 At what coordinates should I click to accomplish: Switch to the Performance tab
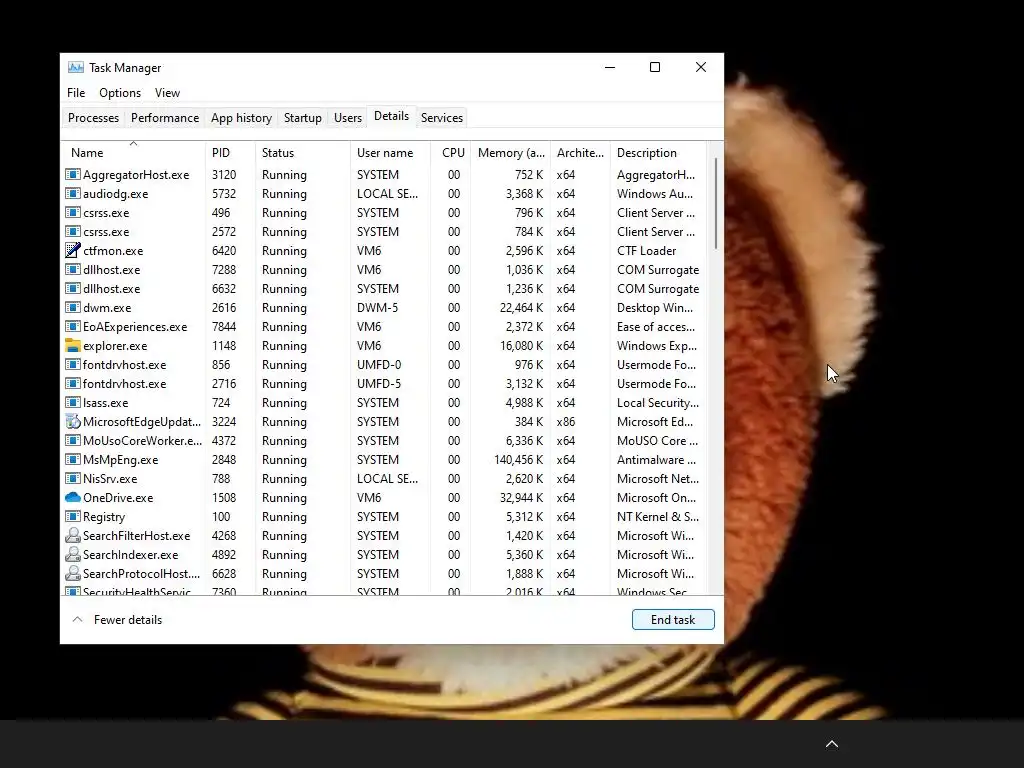pos(165,118)
